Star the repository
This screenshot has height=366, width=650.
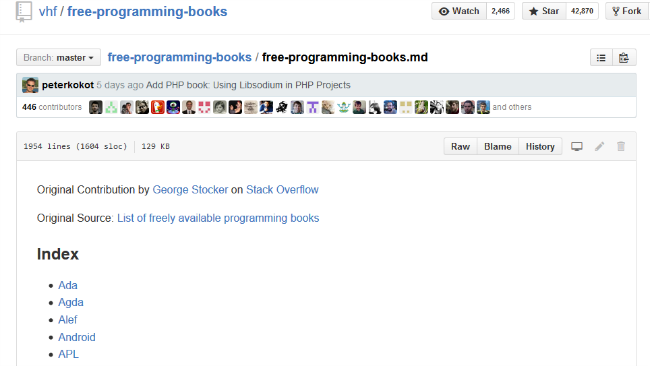[x=544, y=11]
